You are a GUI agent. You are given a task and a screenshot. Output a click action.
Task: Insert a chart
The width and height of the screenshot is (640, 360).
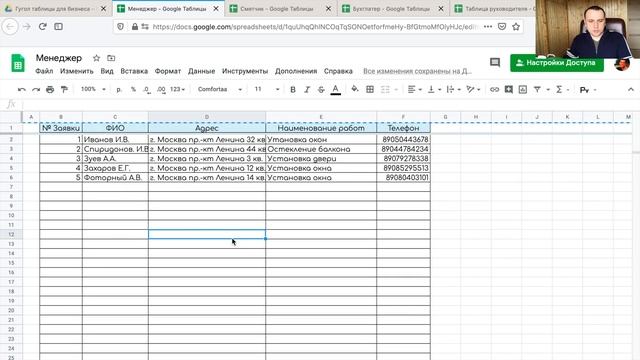[x=523, y=89]
